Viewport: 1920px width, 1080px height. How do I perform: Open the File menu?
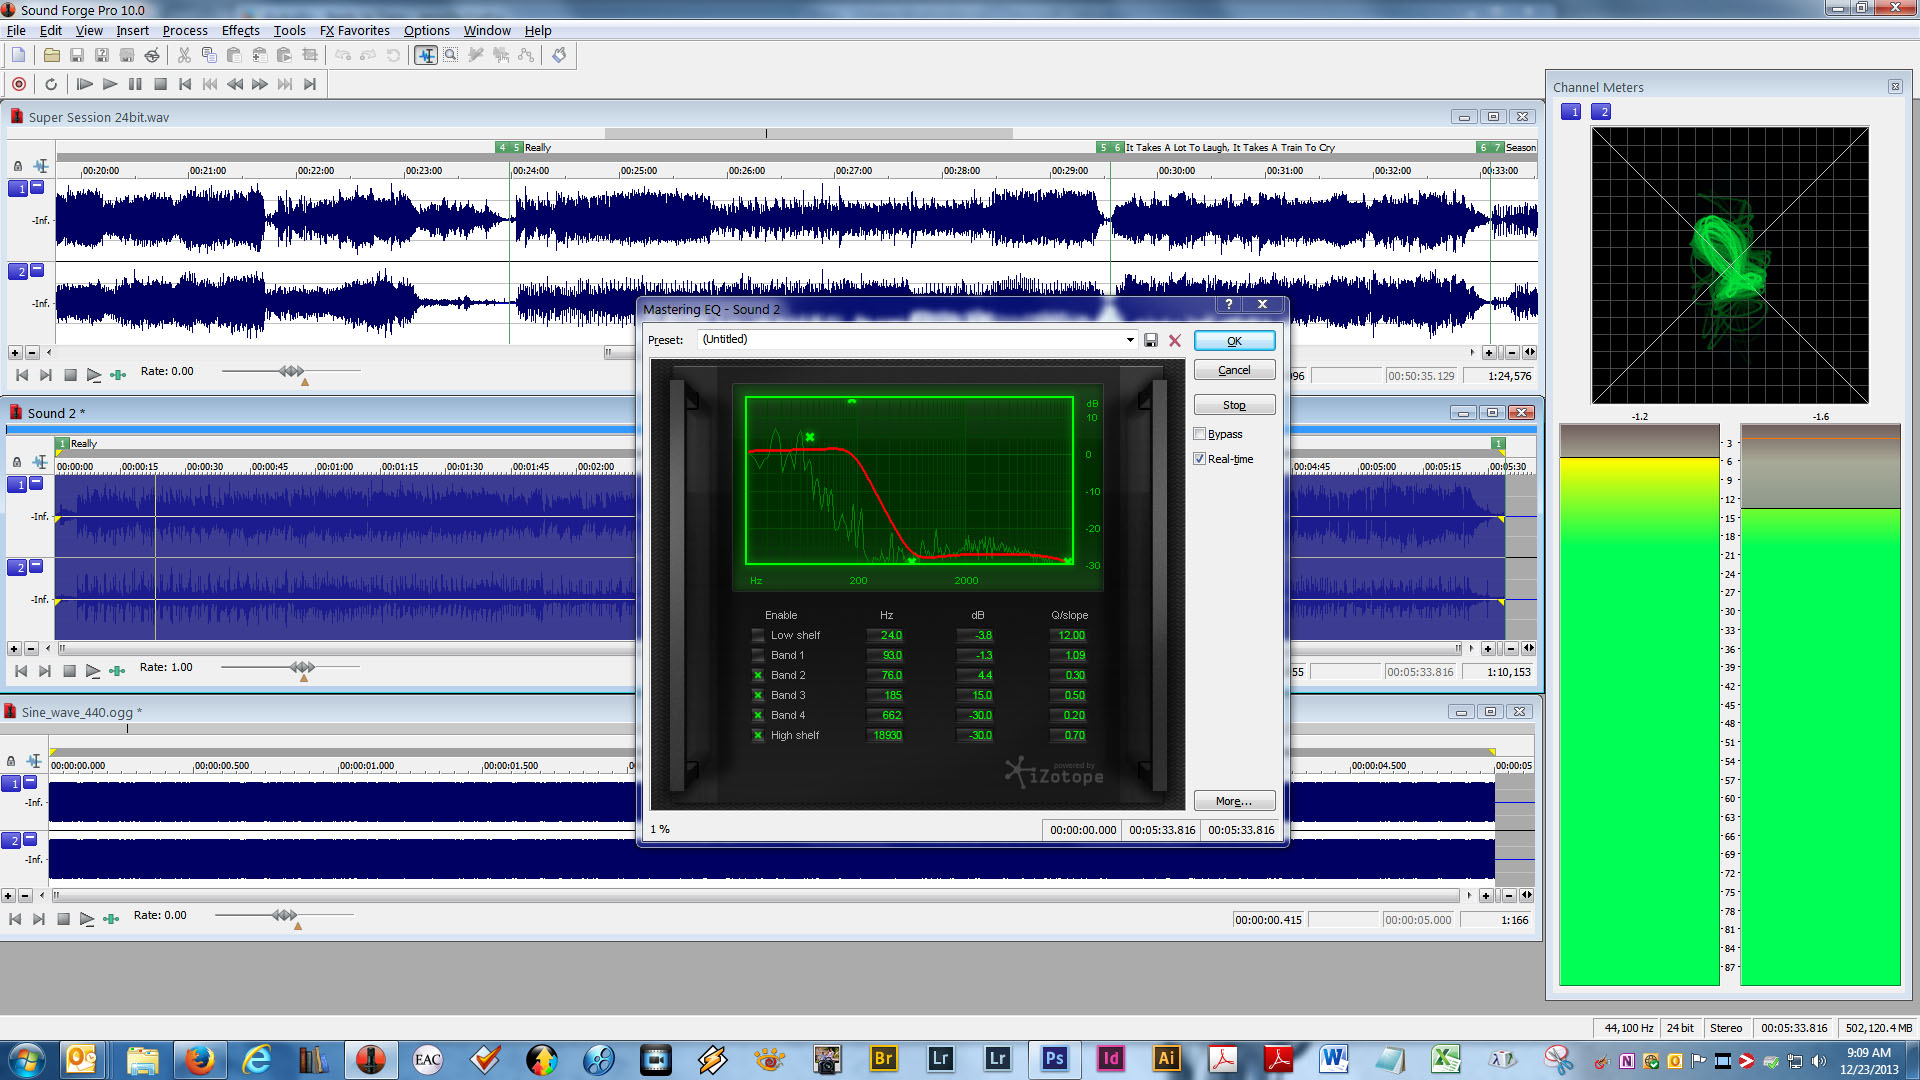16,31
